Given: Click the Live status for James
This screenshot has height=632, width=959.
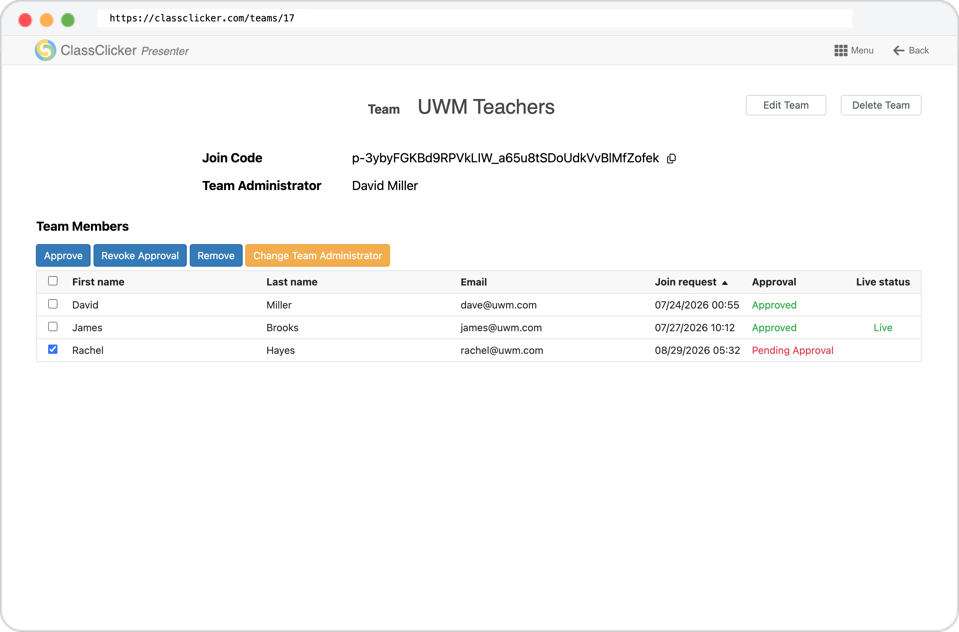Looking at the screenshot, I should point(883,327).
